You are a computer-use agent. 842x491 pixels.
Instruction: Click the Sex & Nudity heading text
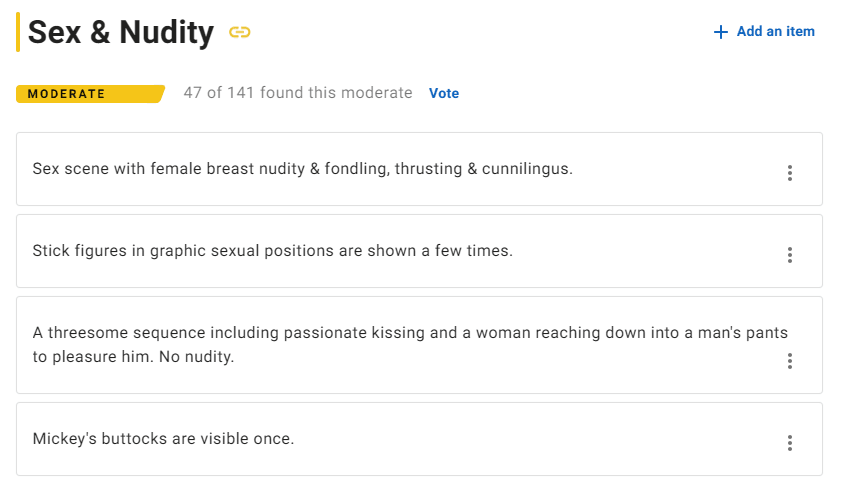(x=121, y=33)
